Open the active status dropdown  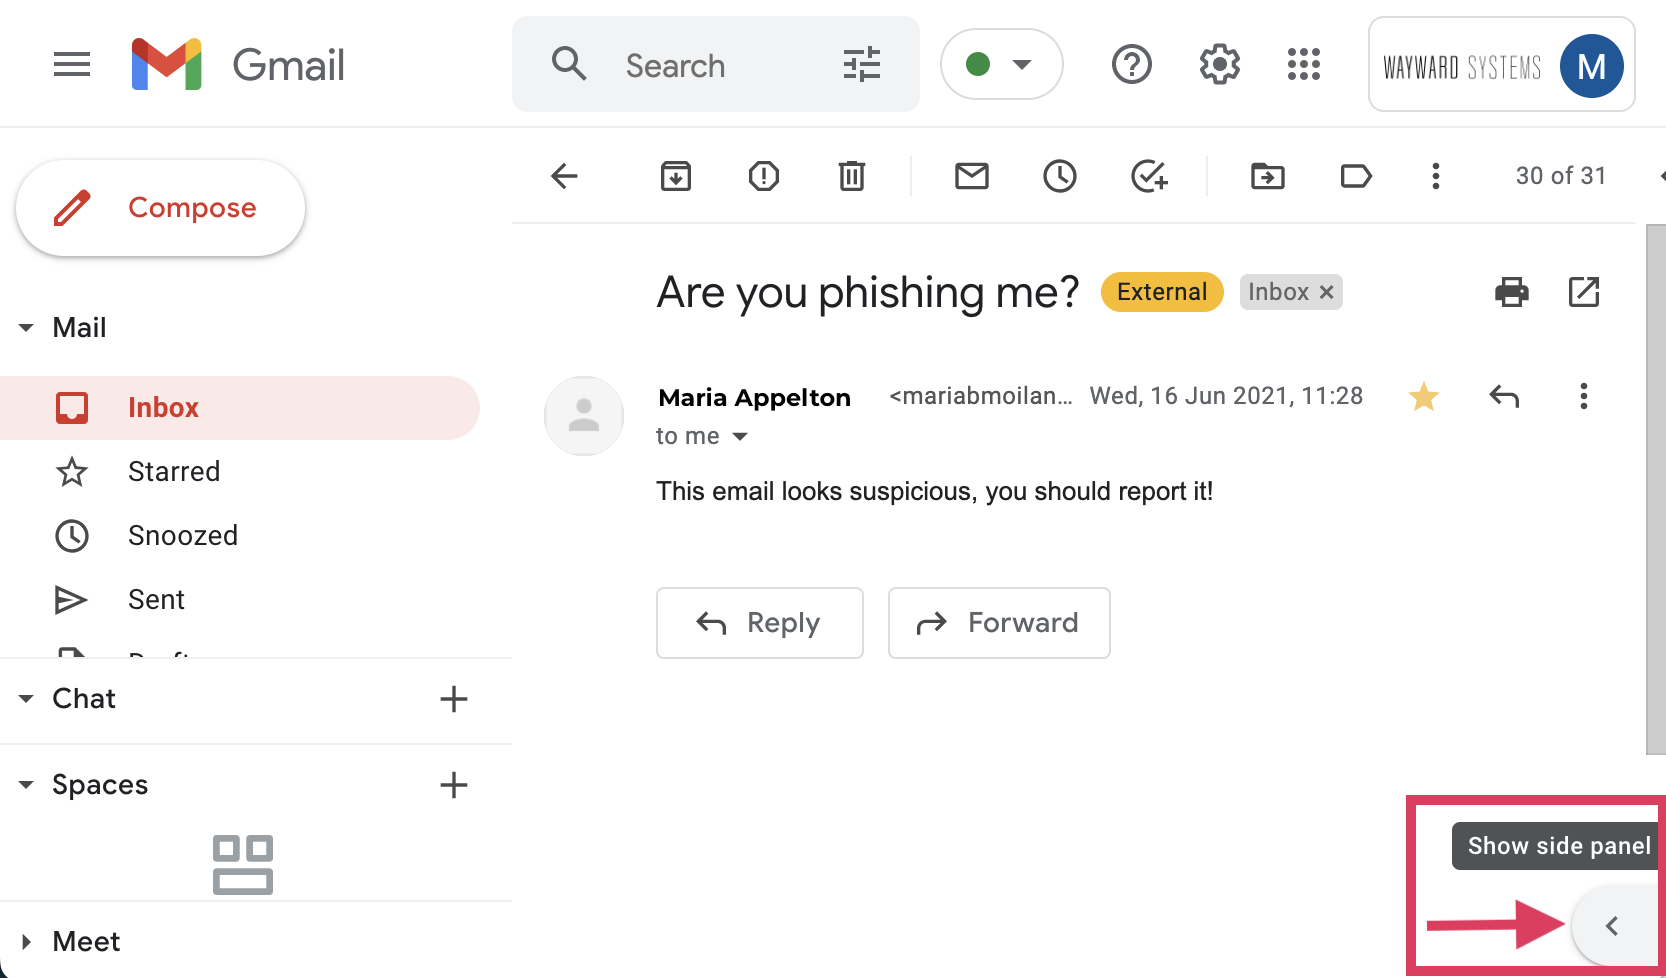1002,64
